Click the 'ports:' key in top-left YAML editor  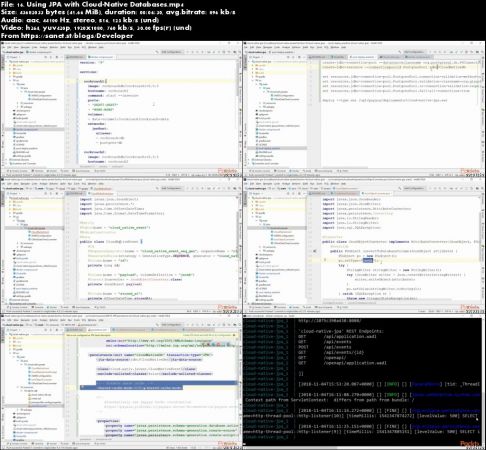tap(94, 100)
